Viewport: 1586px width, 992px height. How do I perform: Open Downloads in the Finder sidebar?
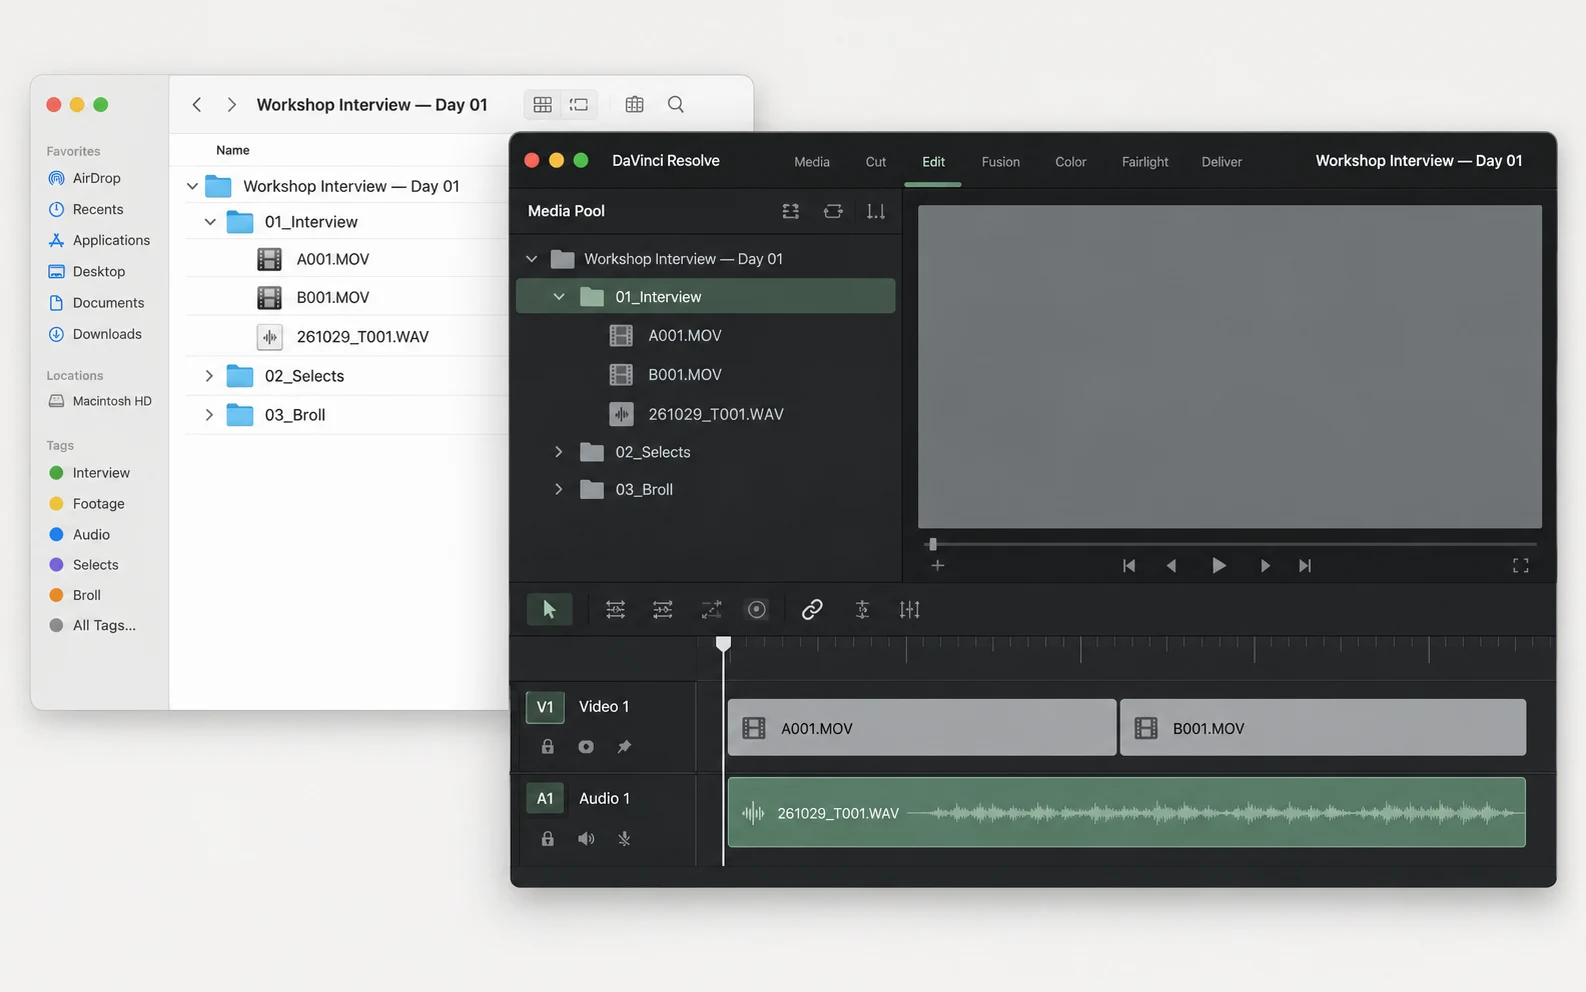point(95,334)
